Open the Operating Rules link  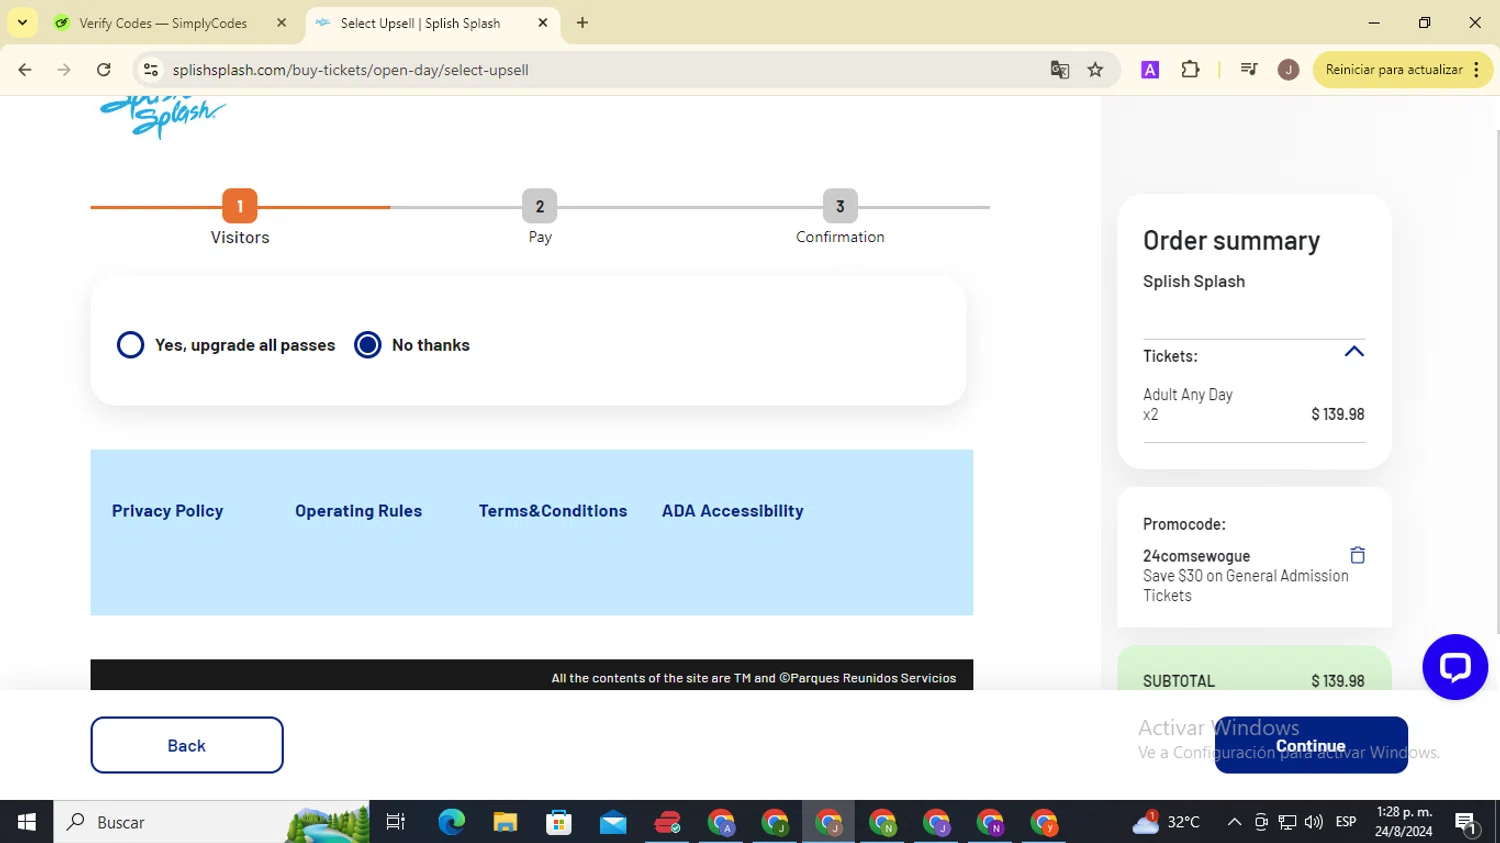coord(358,511)
